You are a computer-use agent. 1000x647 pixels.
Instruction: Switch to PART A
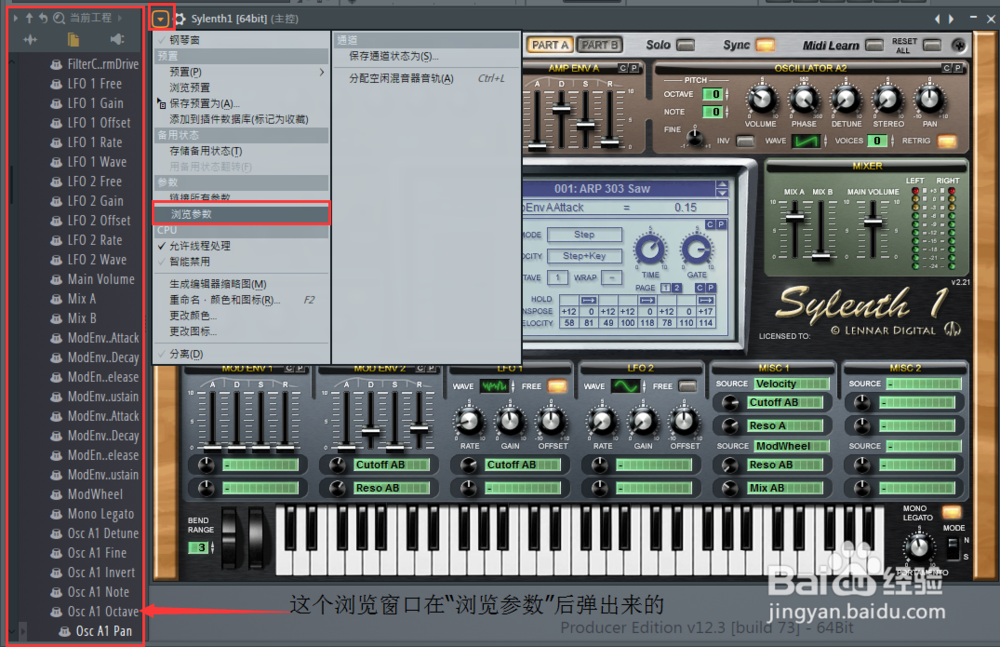click(550, 45)
